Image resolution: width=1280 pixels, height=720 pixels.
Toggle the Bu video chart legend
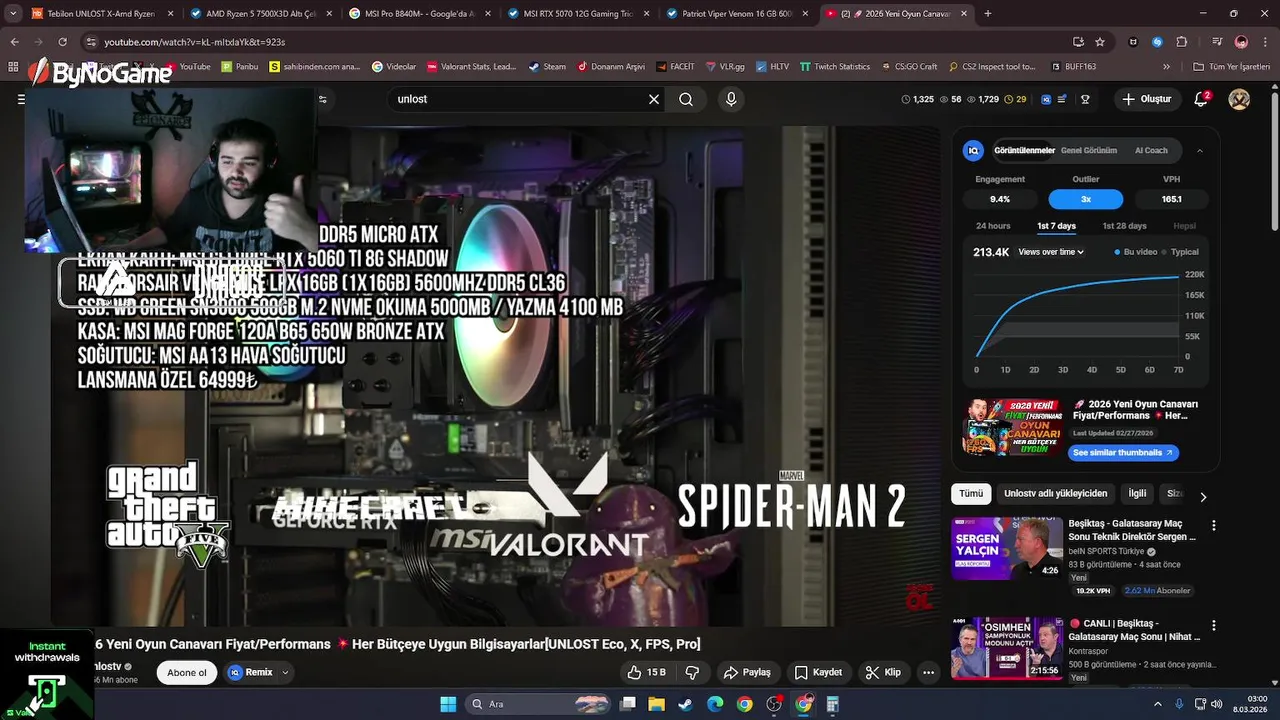click(1136, 252)
